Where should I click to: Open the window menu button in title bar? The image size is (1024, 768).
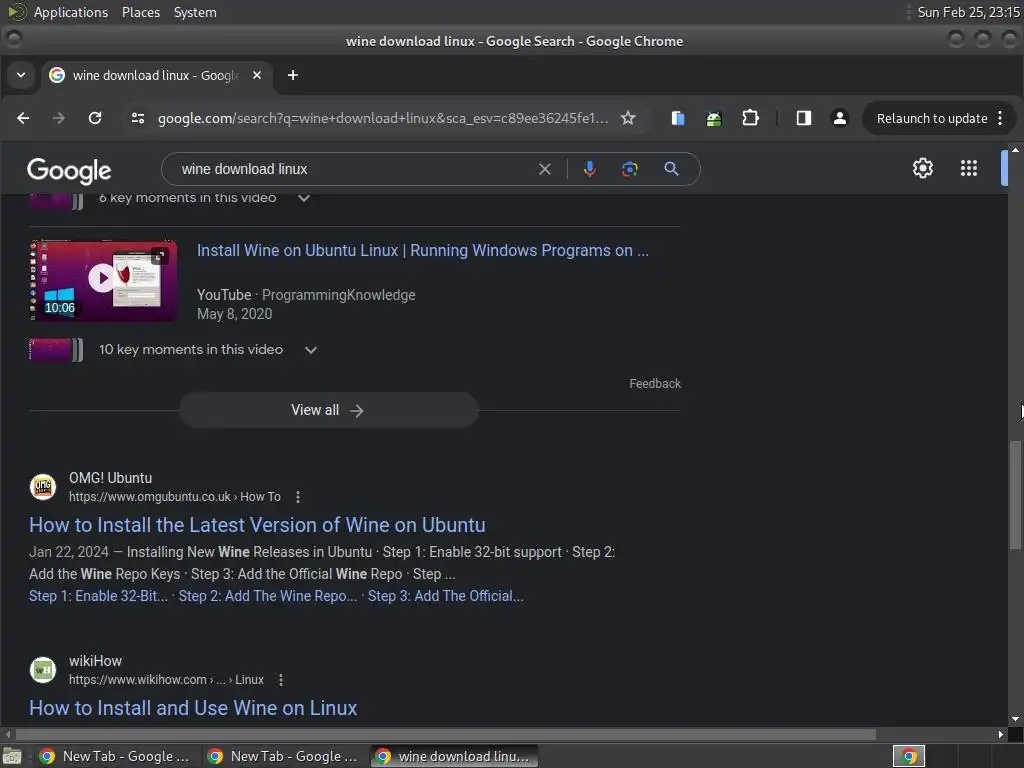point(13,40)
